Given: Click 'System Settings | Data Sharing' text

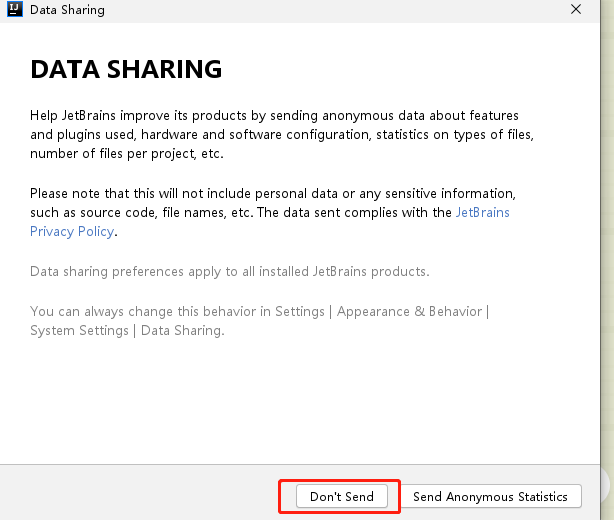Looking at the screenshot, I should (127, 330).
